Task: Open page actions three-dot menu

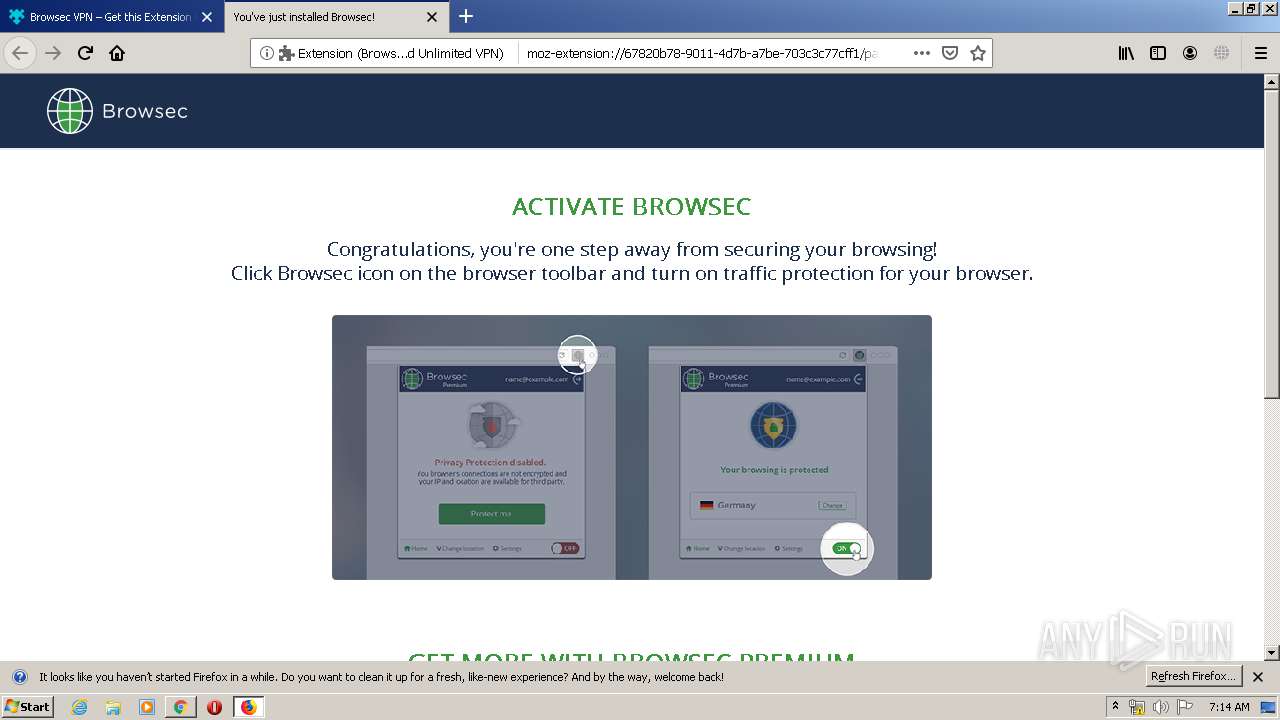Action: coord(921,53)
